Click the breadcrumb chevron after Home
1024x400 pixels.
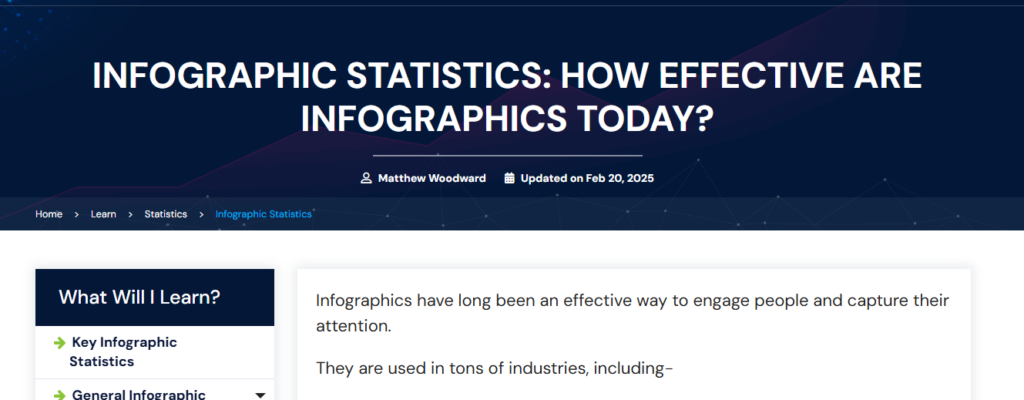[x=76, y=214]
